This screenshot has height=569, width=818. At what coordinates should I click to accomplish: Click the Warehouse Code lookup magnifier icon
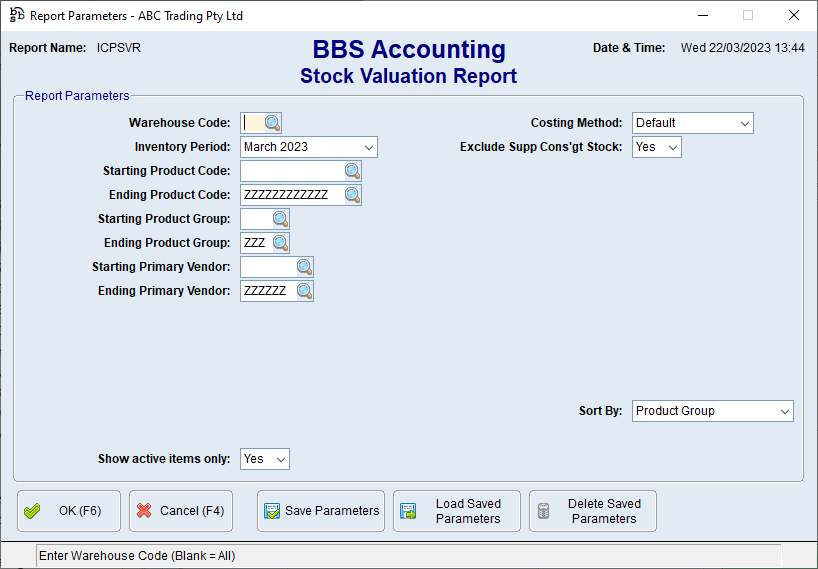click(x=273, y=123)
